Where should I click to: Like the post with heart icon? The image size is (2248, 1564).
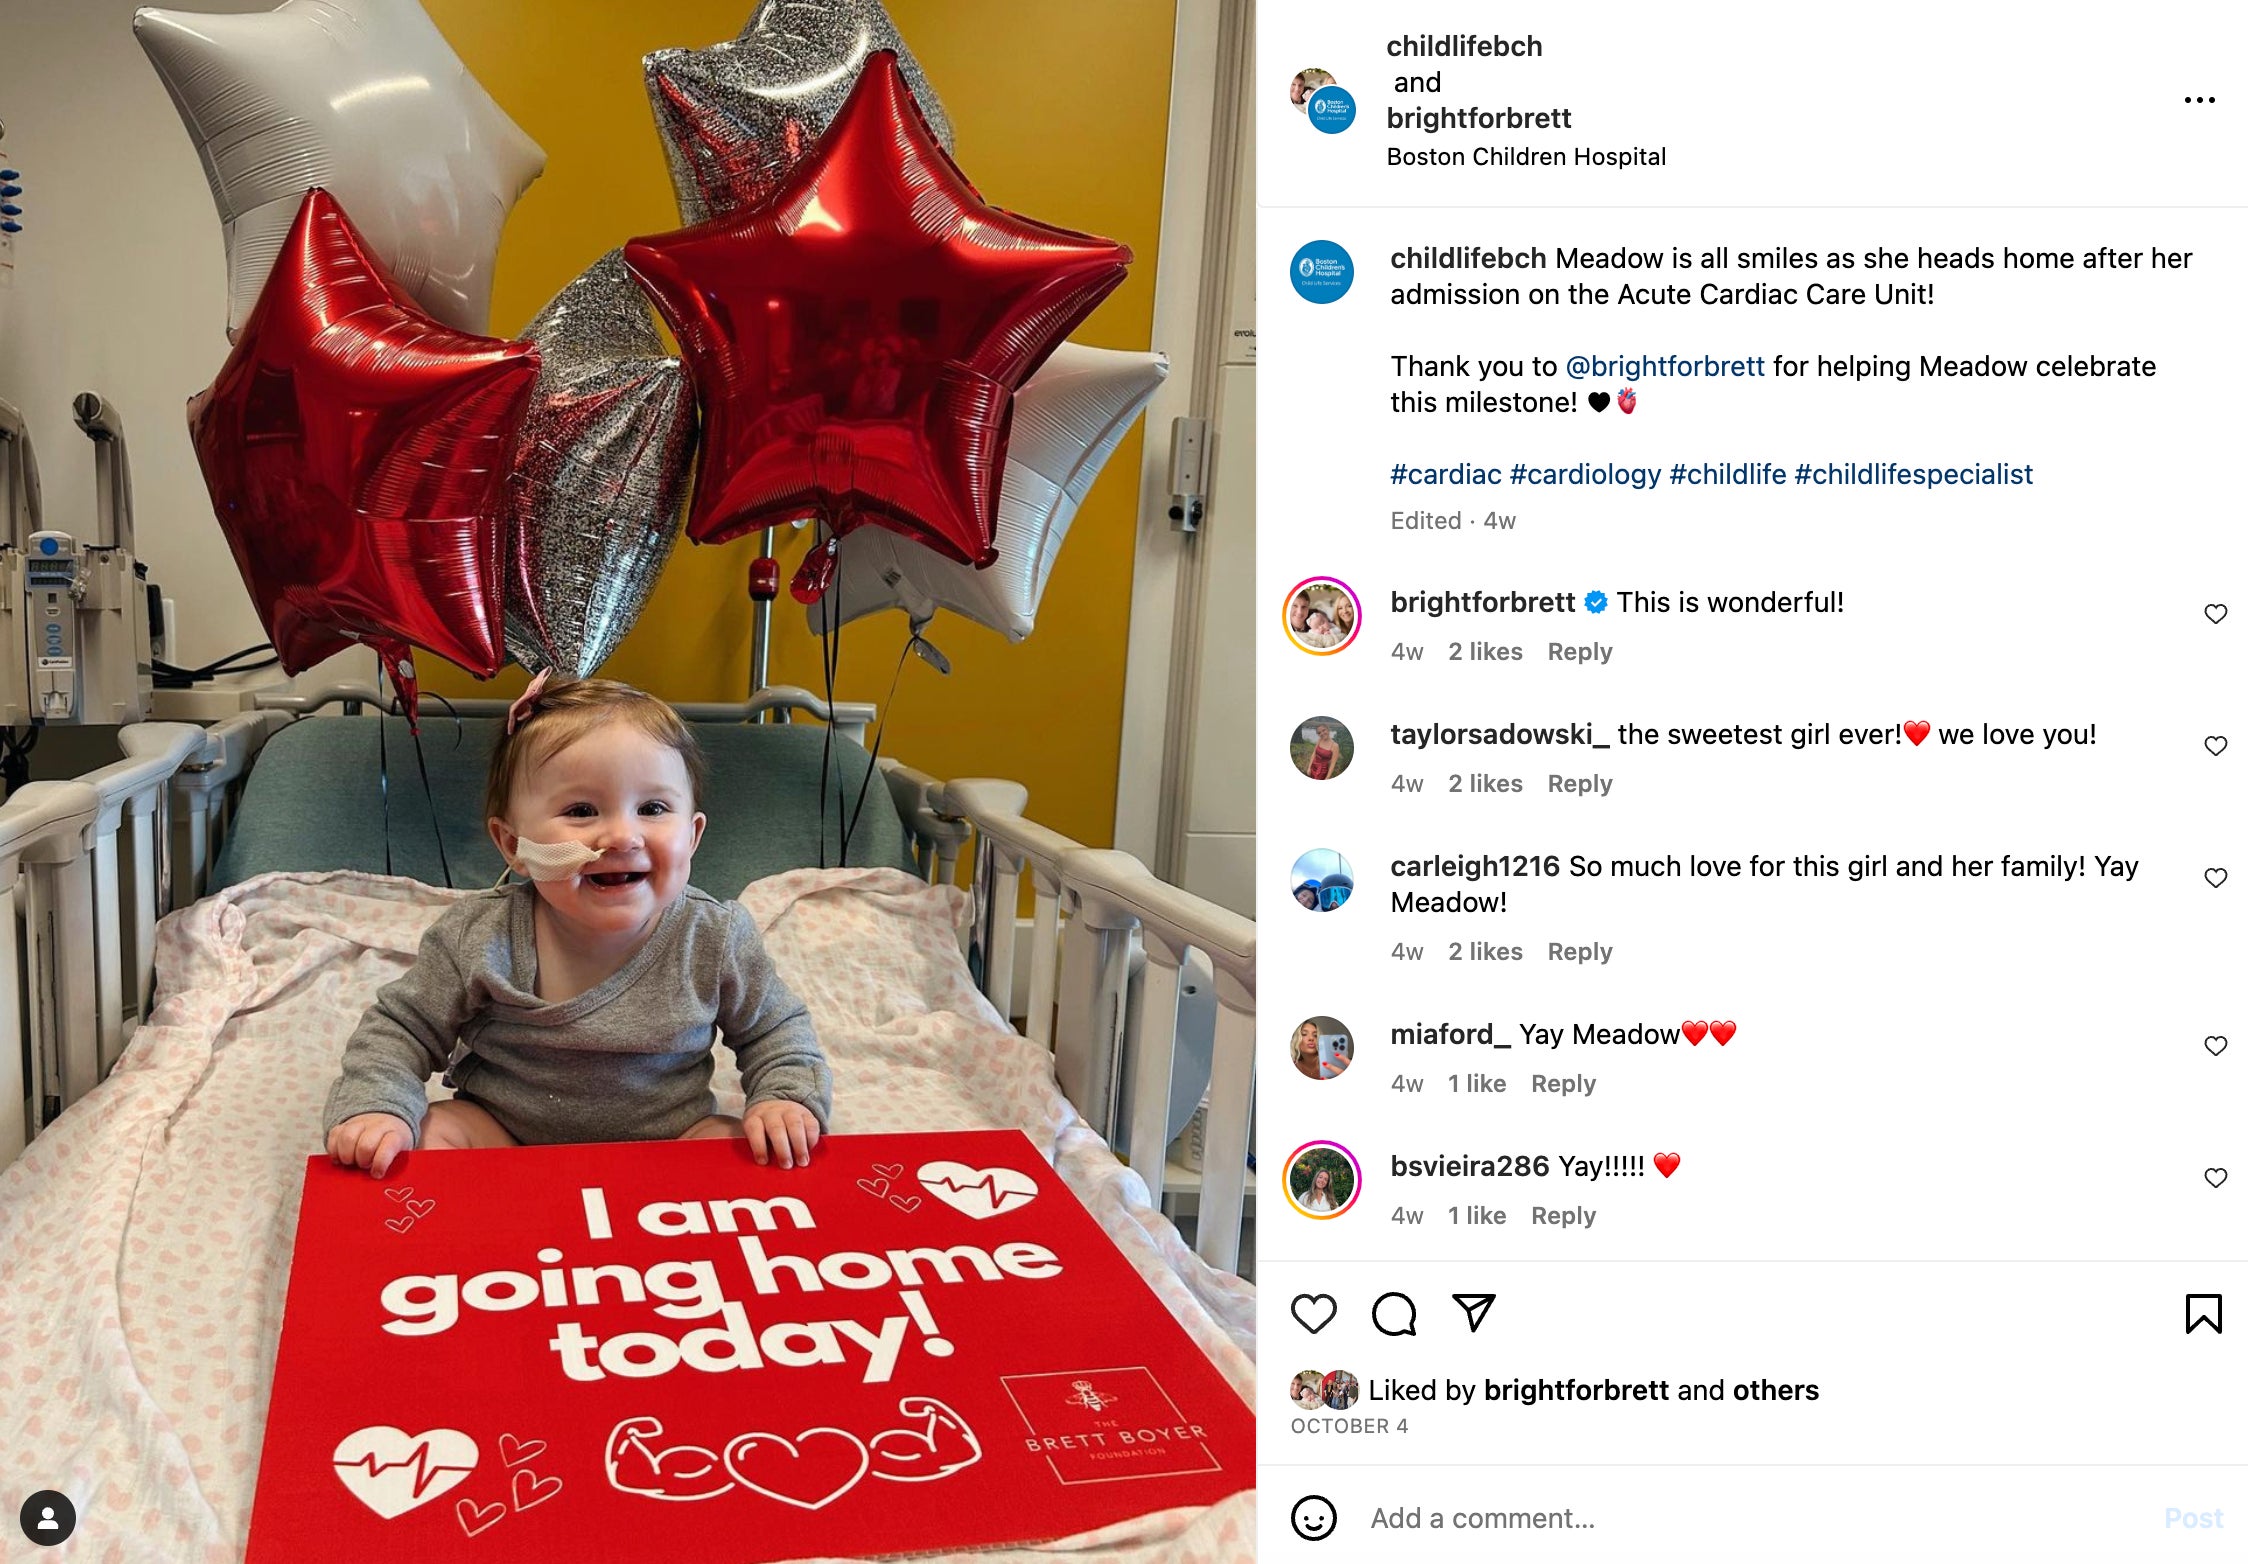(1313, 1314)
